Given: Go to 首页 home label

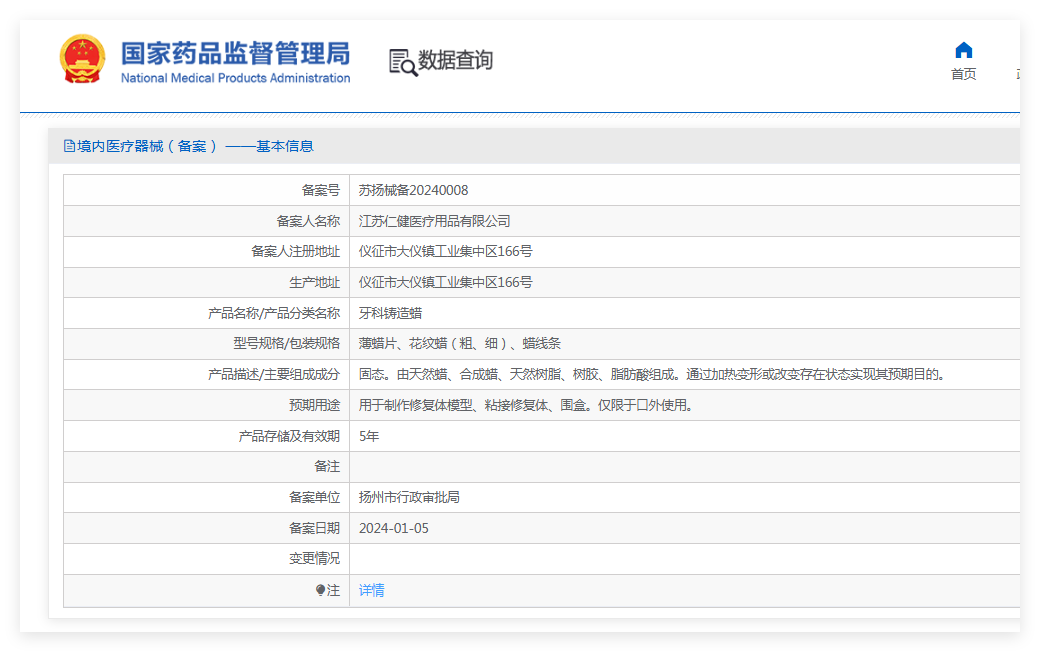Looking at the screenshot, I should (x=963, y=74).
